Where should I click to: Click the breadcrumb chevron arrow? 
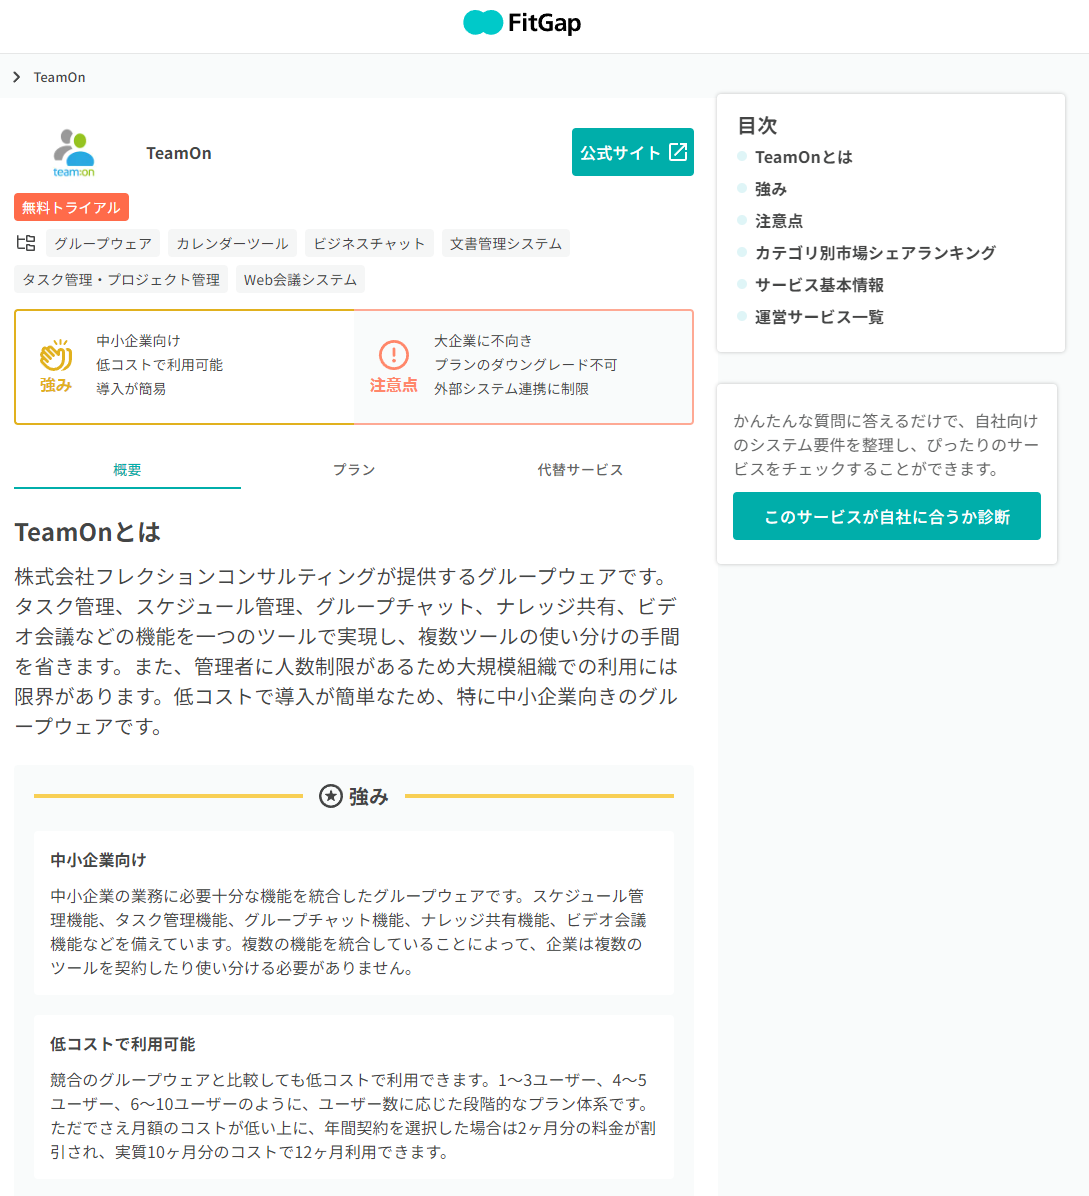(x=17, y=77)
